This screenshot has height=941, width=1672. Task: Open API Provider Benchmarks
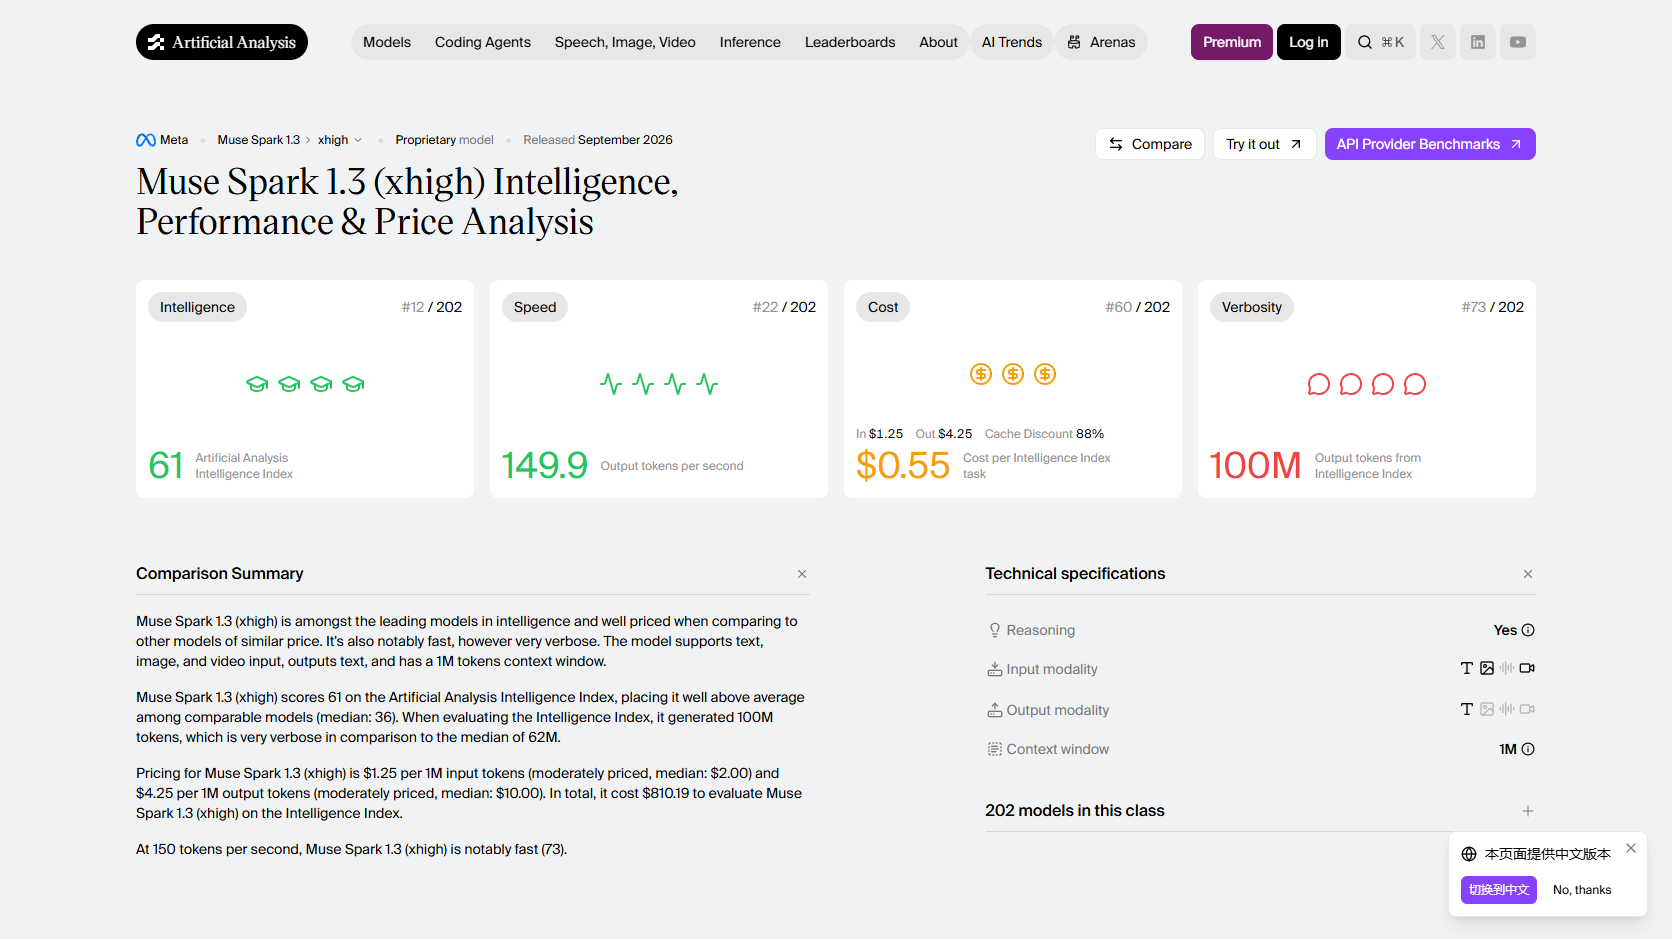click(x=1430, y=144)
